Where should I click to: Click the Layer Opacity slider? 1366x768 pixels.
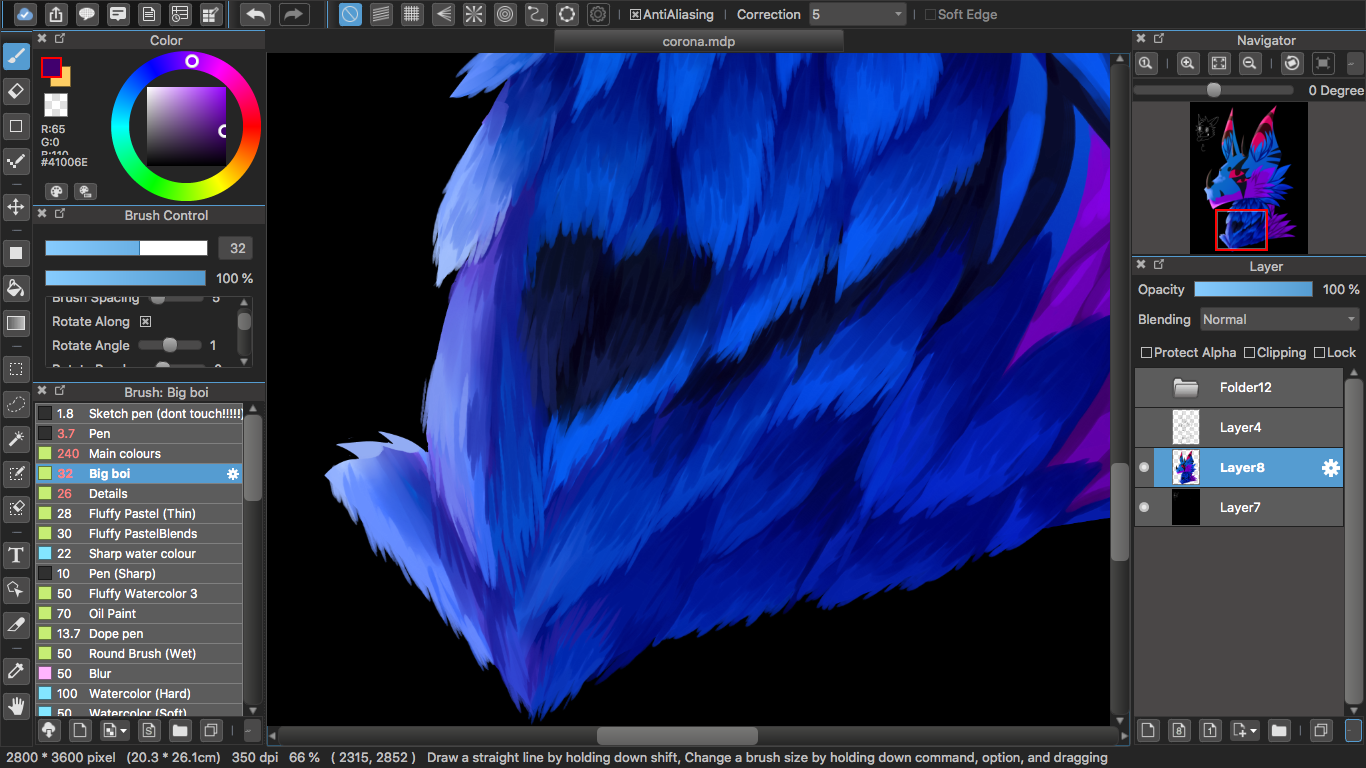pos(1253,289)
